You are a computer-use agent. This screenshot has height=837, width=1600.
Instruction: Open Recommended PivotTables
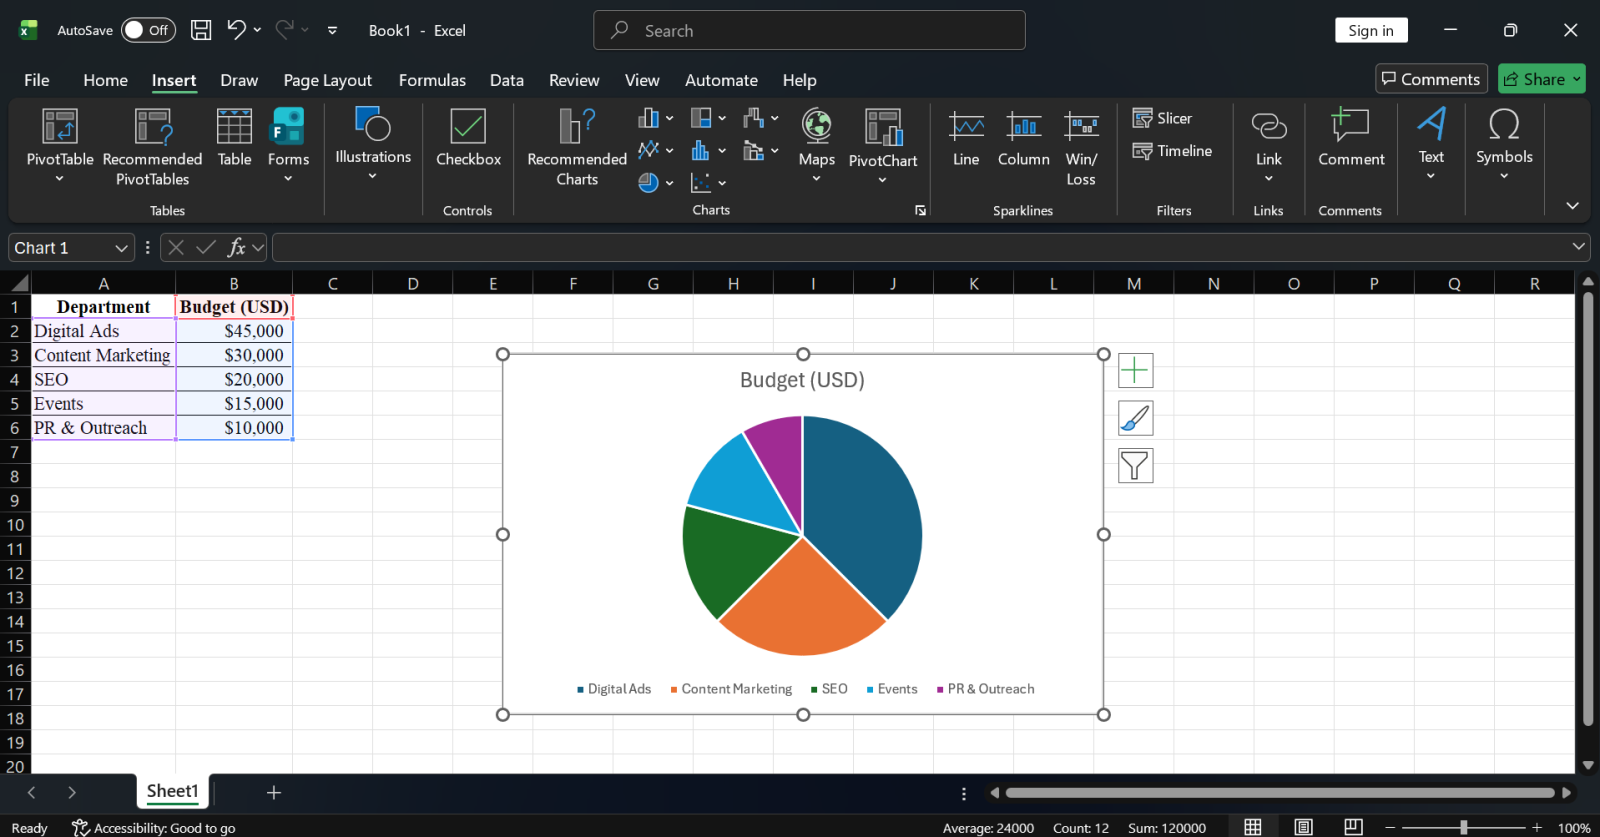tap(152, 146)
